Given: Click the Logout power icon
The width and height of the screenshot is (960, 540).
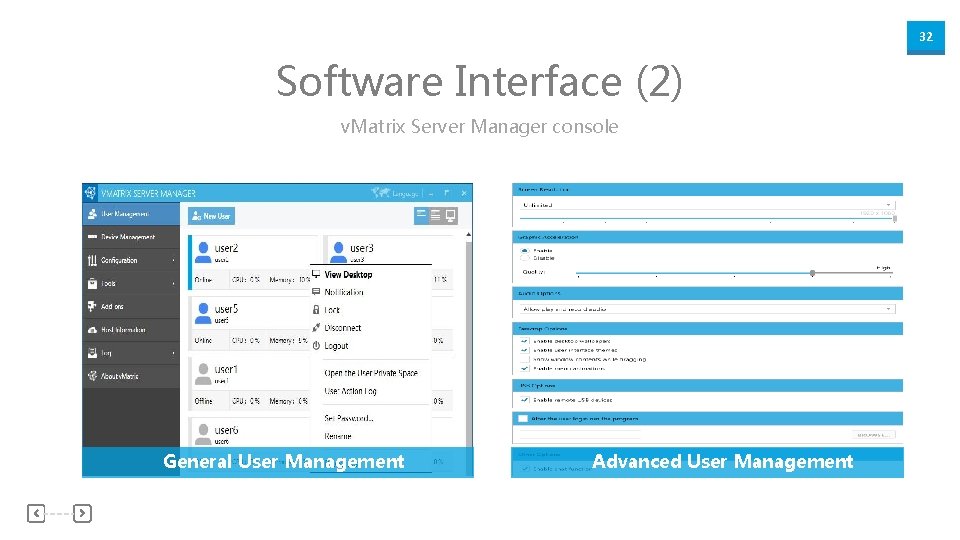Looking at the screenshot, I should [x=316, y=345].
